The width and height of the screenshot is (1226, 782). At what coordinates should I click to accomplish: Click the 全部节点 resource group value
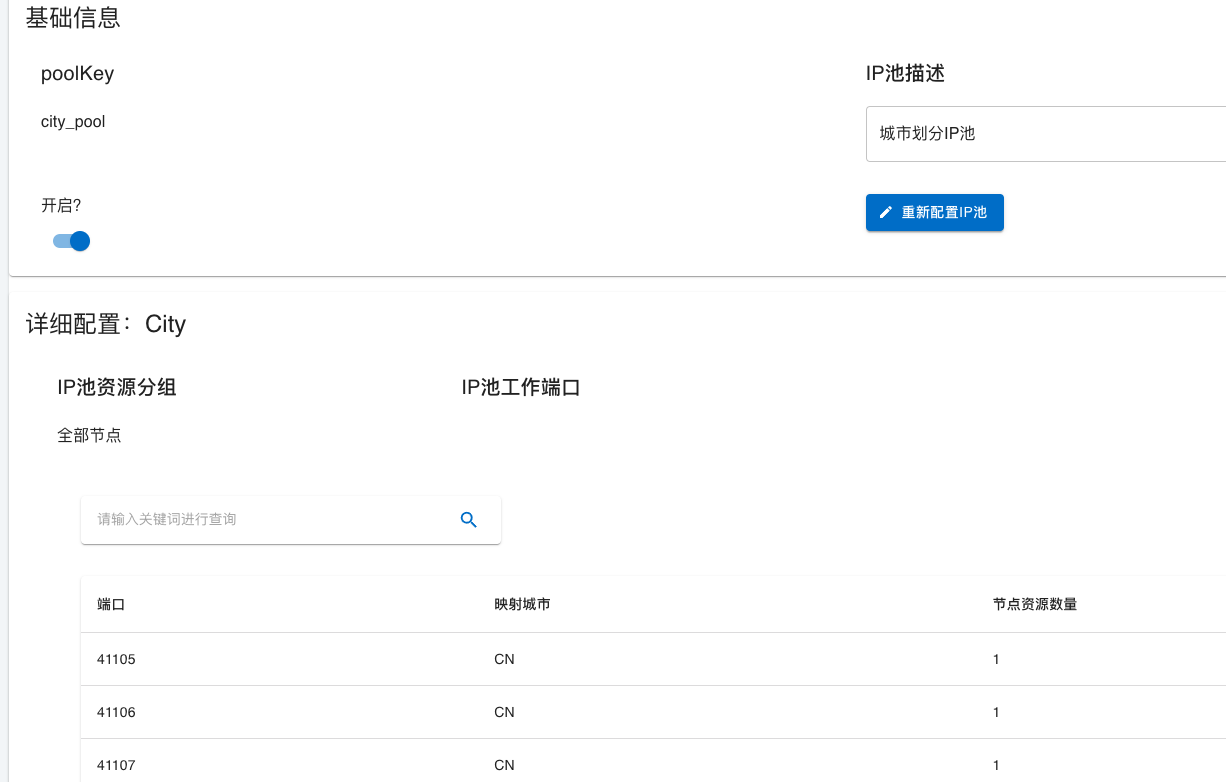(x=89, y=436)
